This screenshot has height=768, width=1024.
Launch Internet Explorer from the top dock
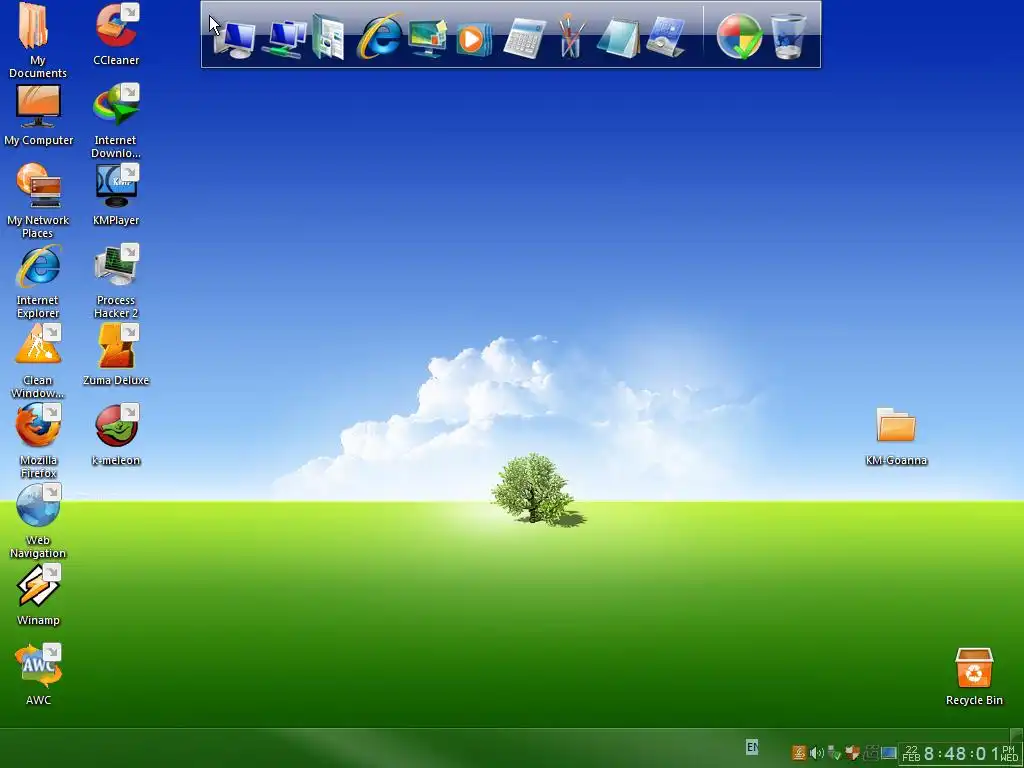coord(379,37)
